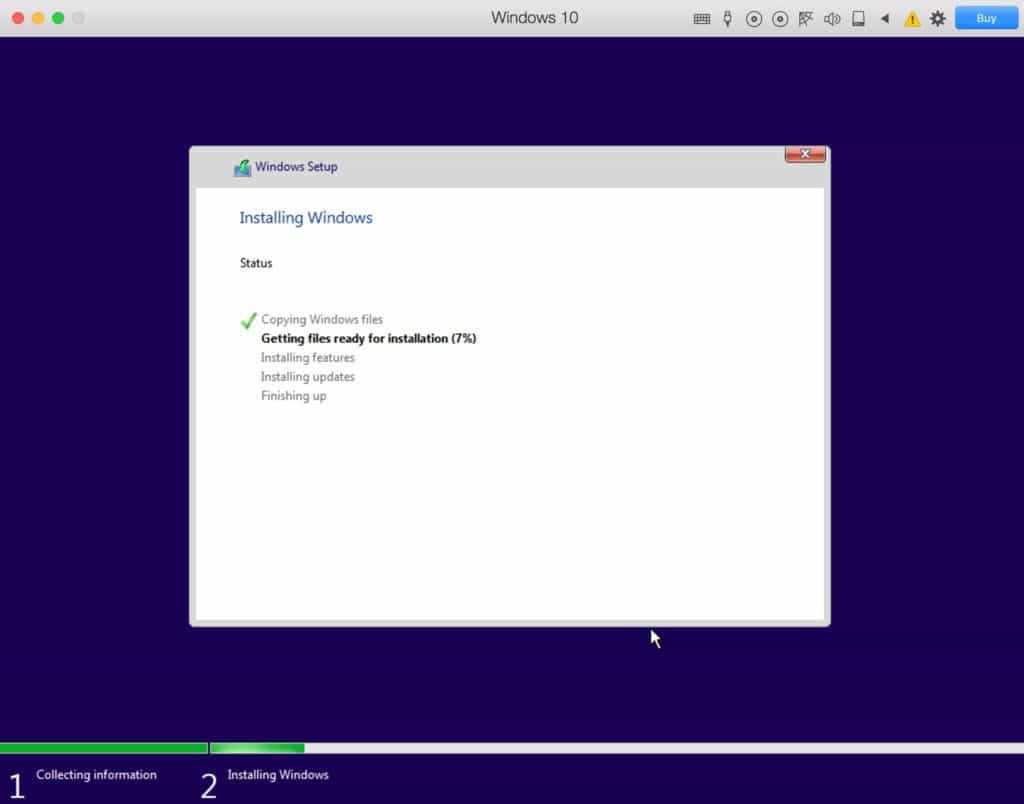Open the hard disk icon
Image resolution: width=1024 pixels, height=804 pixels.
tap(859, 19)
